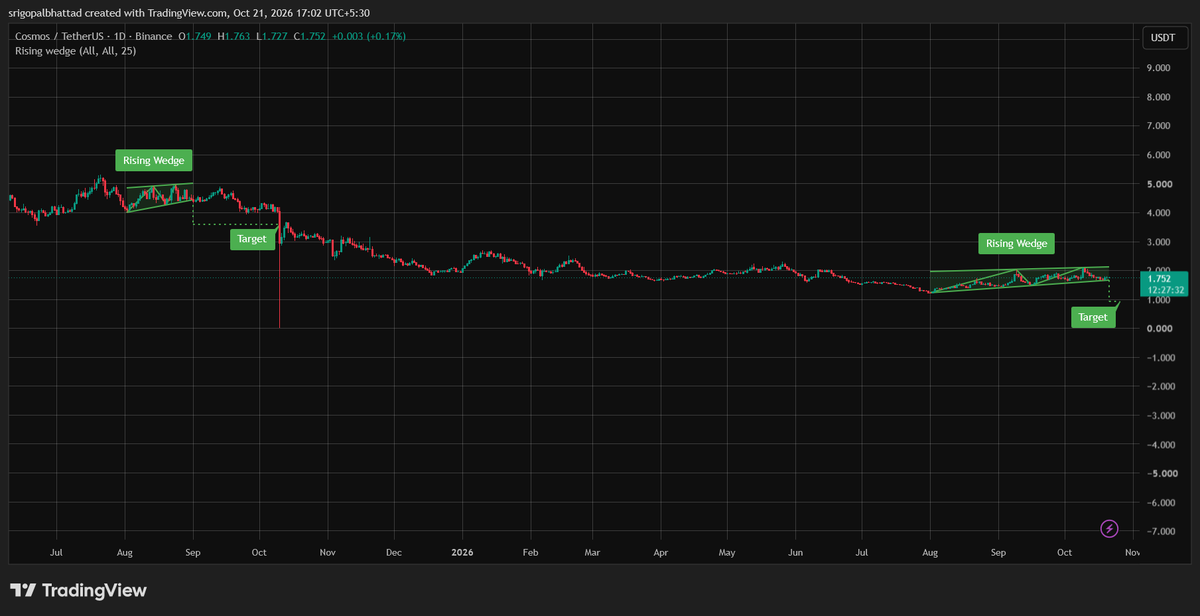Click the Dec label on time axis
The height and width of the screenshot is (616, 1200).
[x=394, y=551]
